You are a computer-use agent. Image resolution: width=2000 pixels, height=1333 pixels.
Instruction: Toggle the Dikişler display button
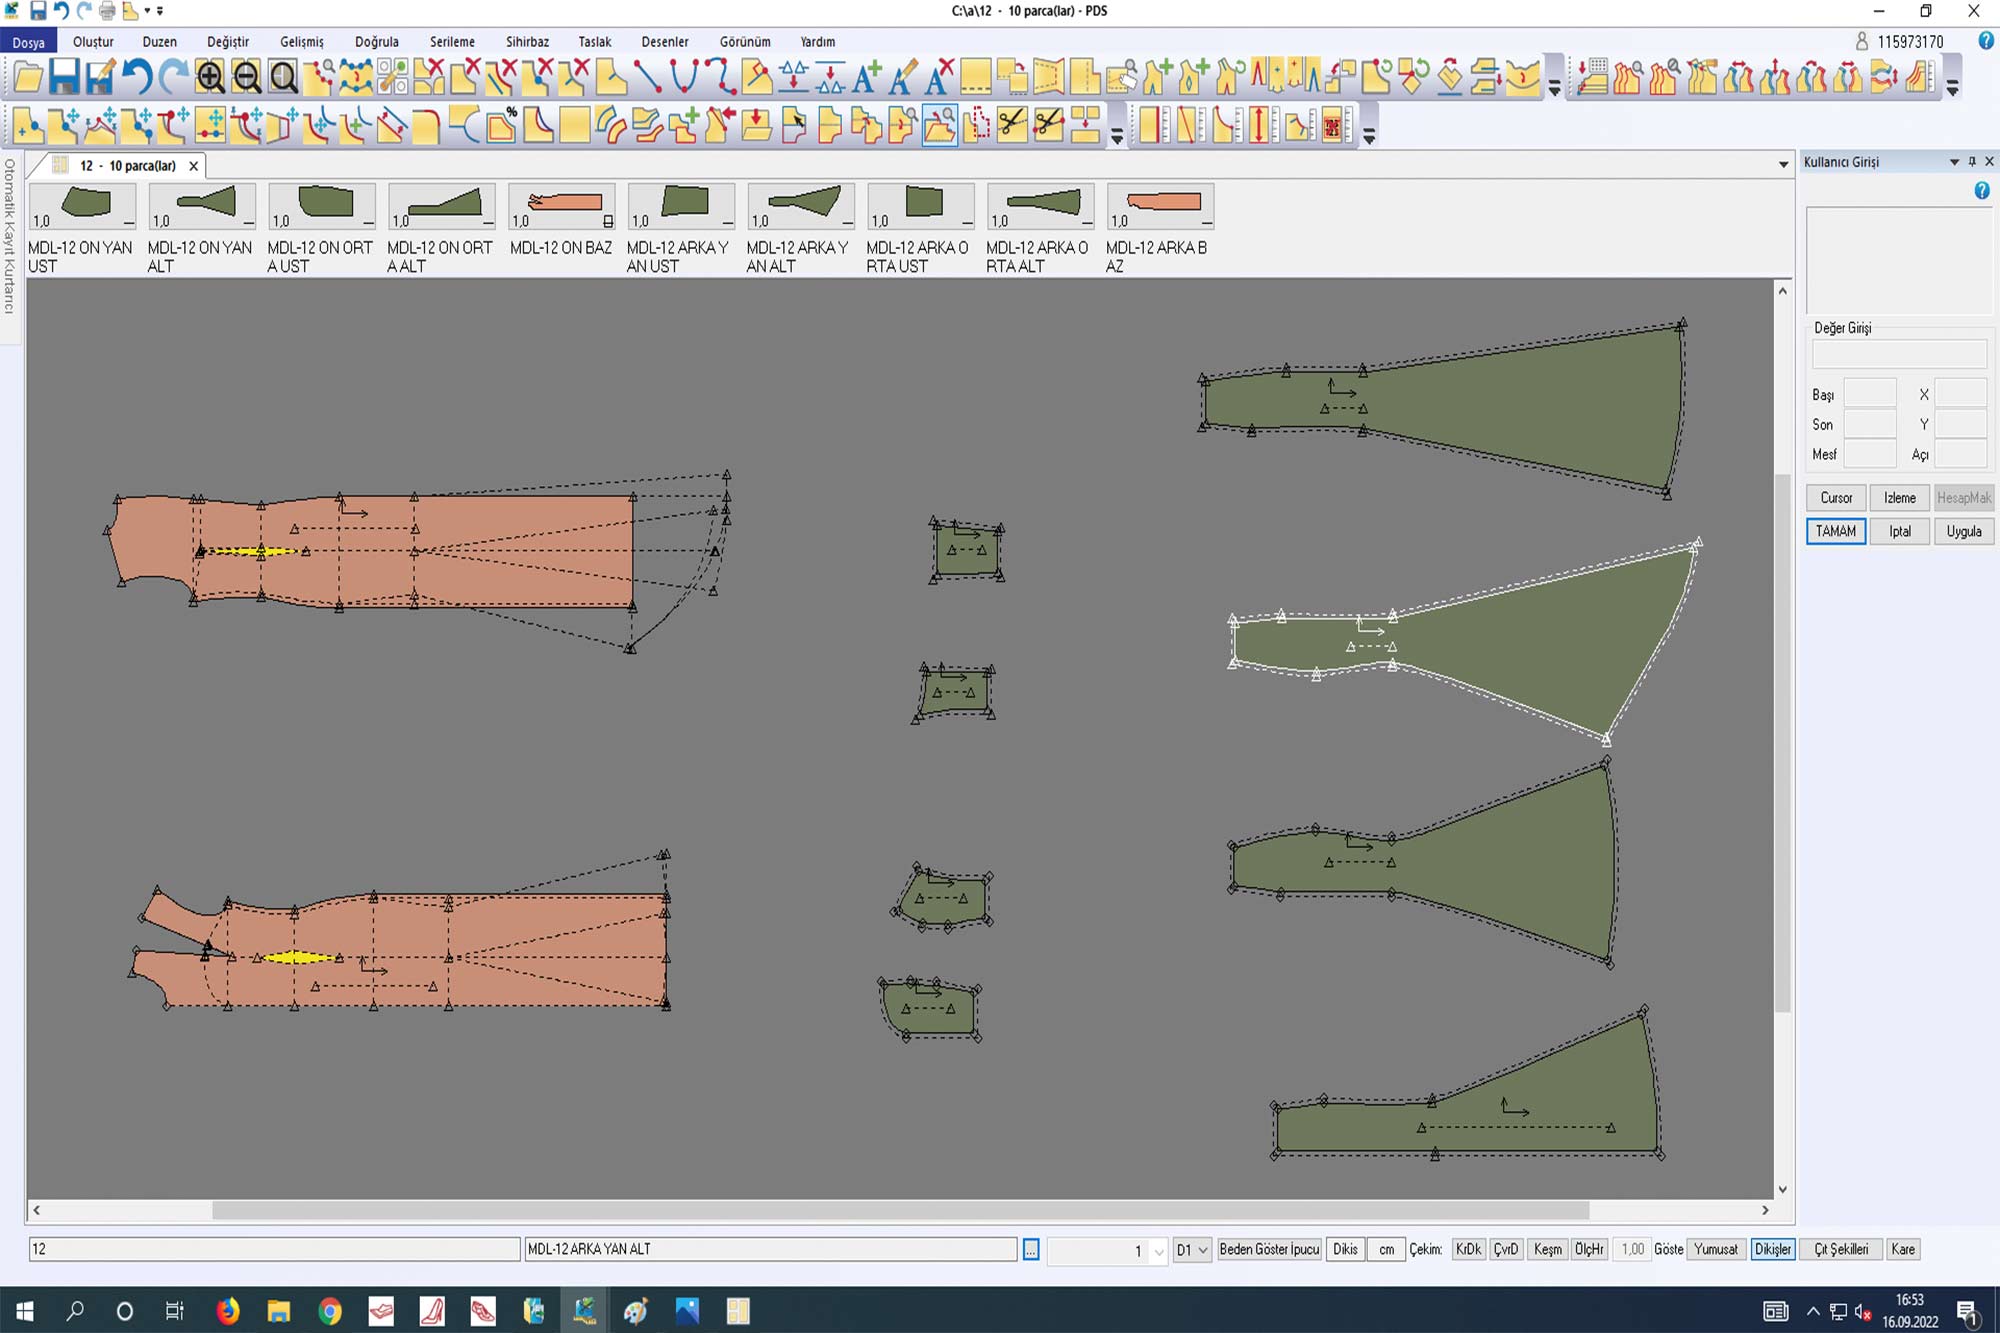point(1772,1249)
